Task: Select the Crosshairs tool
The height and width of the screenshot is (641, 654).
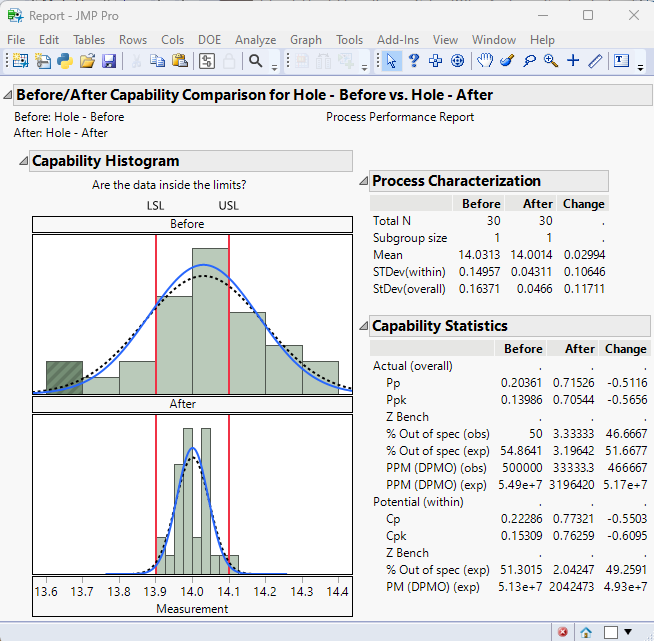Action: pyautogui.click(x=573, y=61)
